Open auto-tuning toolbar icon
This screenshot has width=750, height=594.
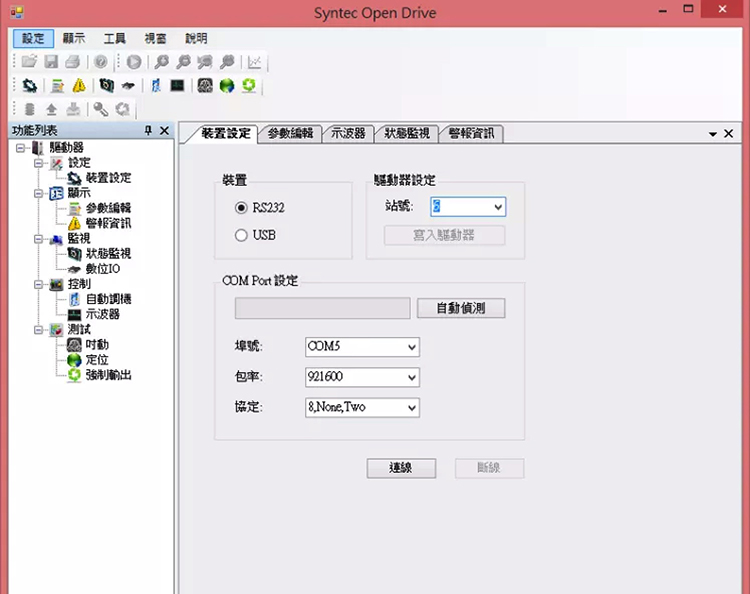point(155,86)
